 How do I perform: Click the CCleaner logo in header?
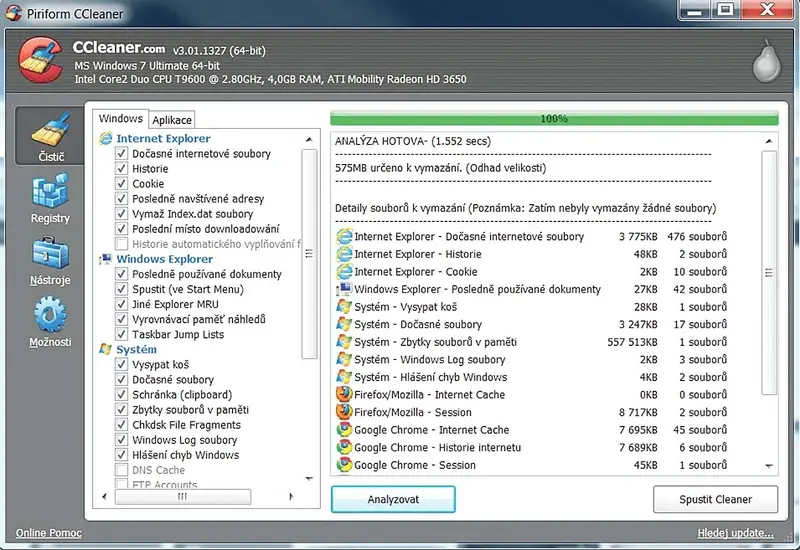point(41,60)
